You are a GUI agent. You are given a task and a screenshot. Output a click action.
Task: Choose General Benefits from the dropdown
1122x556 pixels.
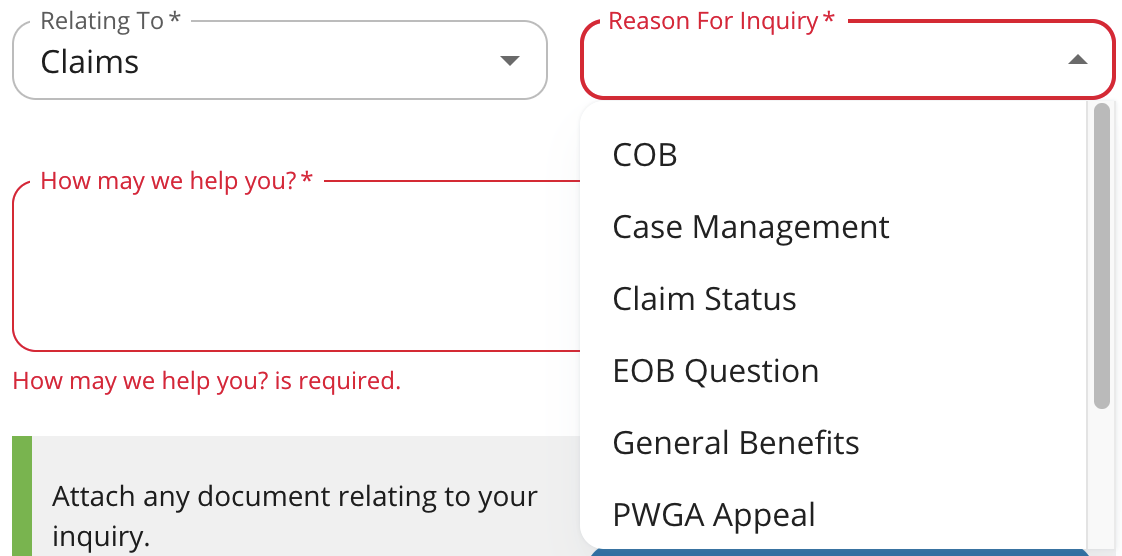tap(735, 443)
